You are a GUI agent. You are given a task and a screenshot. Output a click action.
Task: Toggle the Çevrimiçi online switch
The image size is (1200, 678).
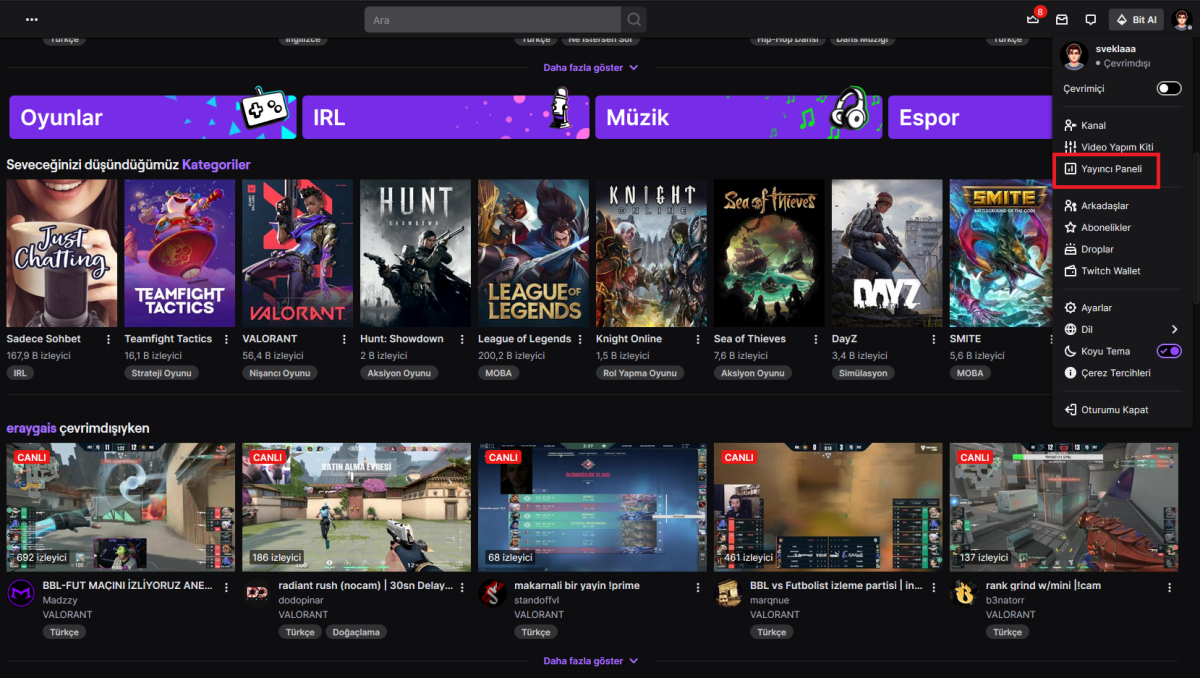tap(1168, 89)
